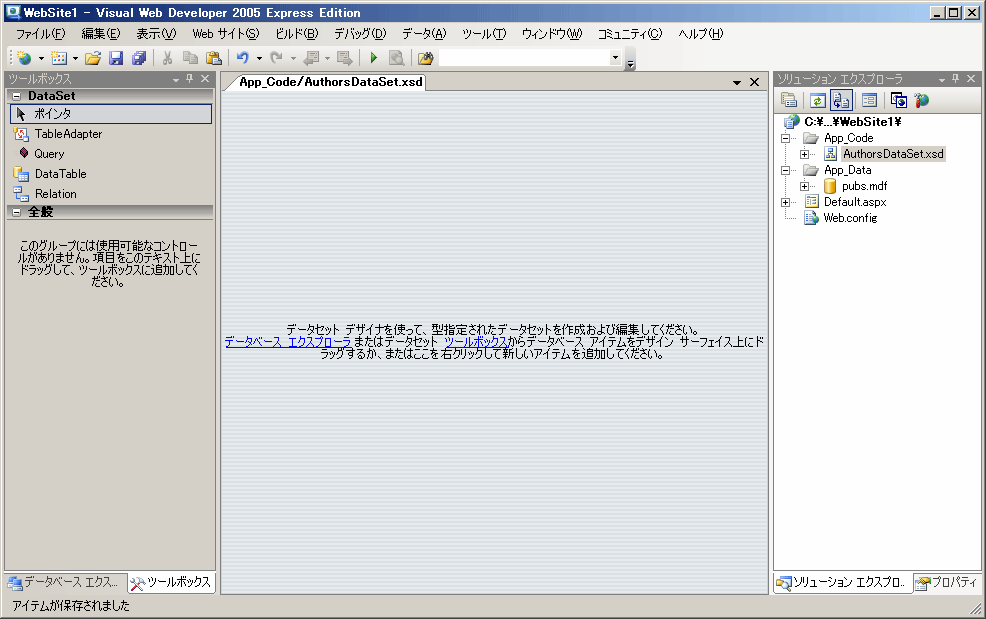The height and width of the screenshot is (619, 986).
Task: Expand the pubs.mdf node
Action: tap(804, 186)
